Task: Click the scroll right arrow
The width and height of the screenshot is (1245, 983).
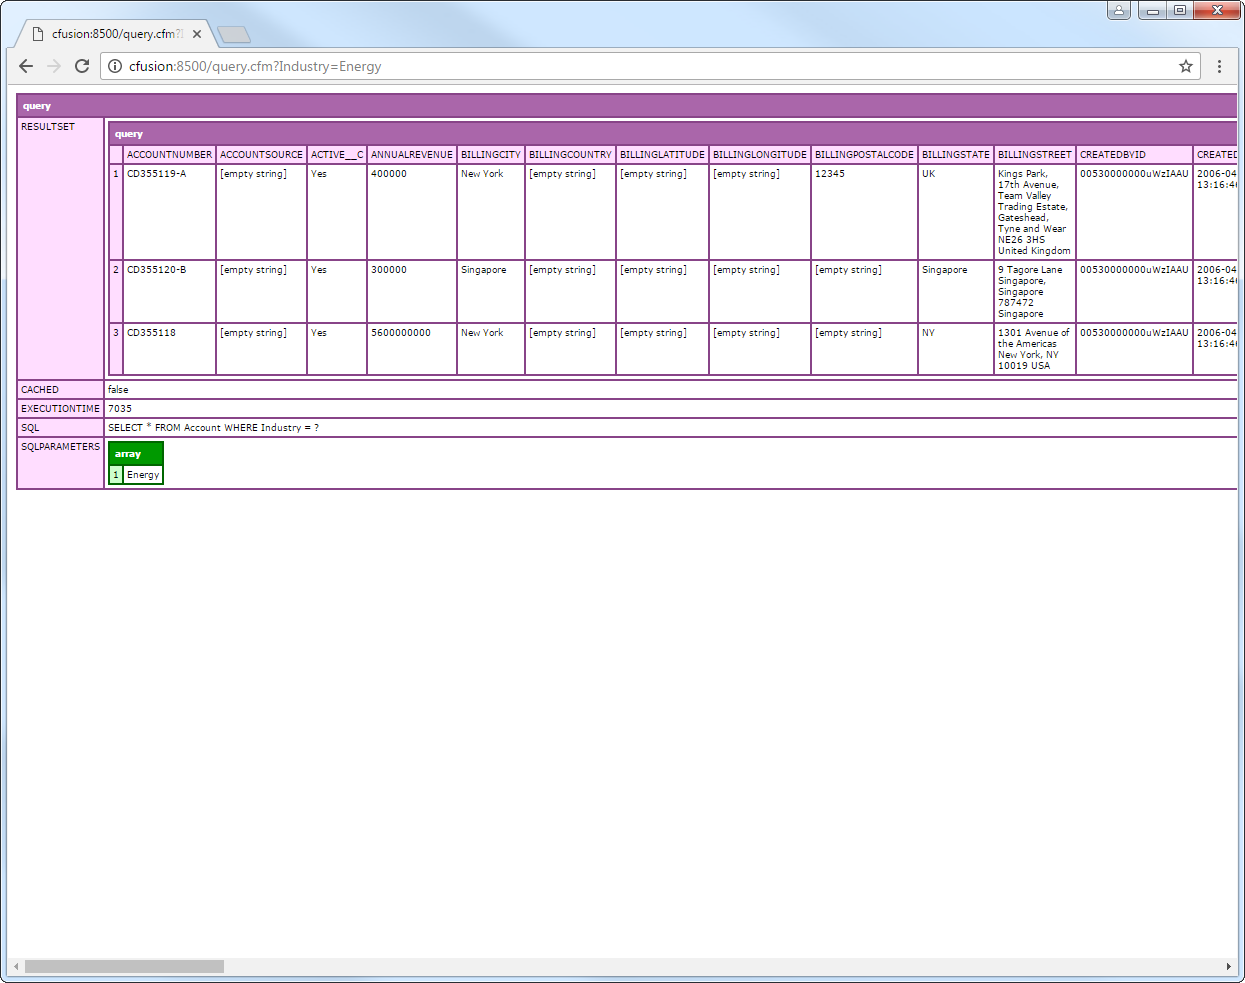Action: click(x=1228, y=966)
